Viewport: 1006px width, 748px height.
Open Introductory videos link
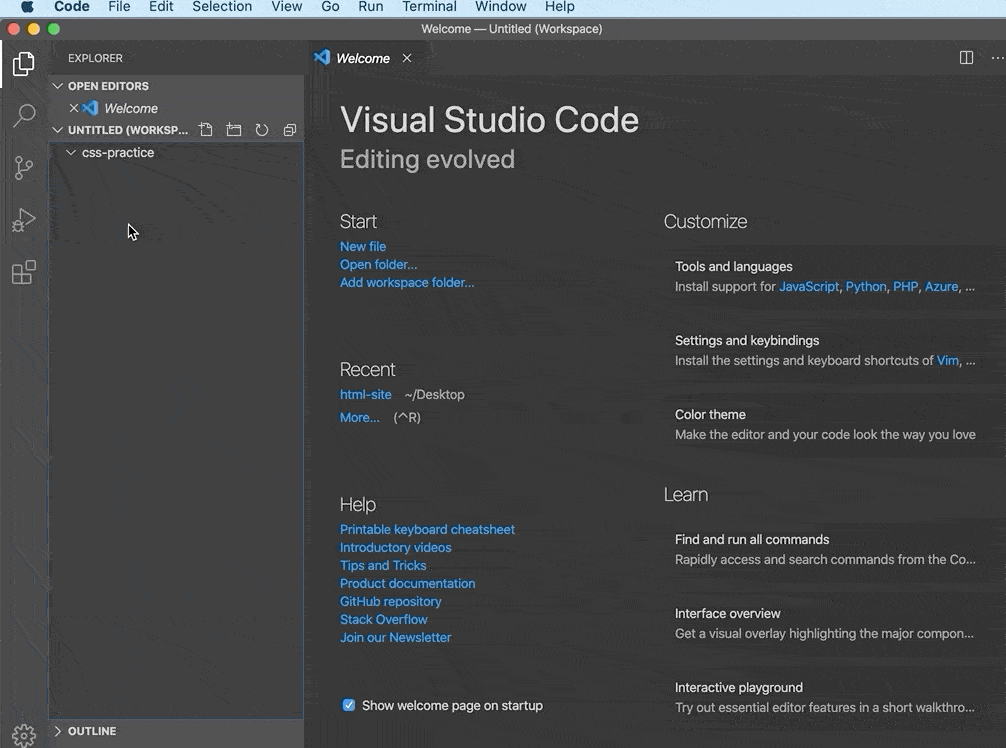pos(395,547)
